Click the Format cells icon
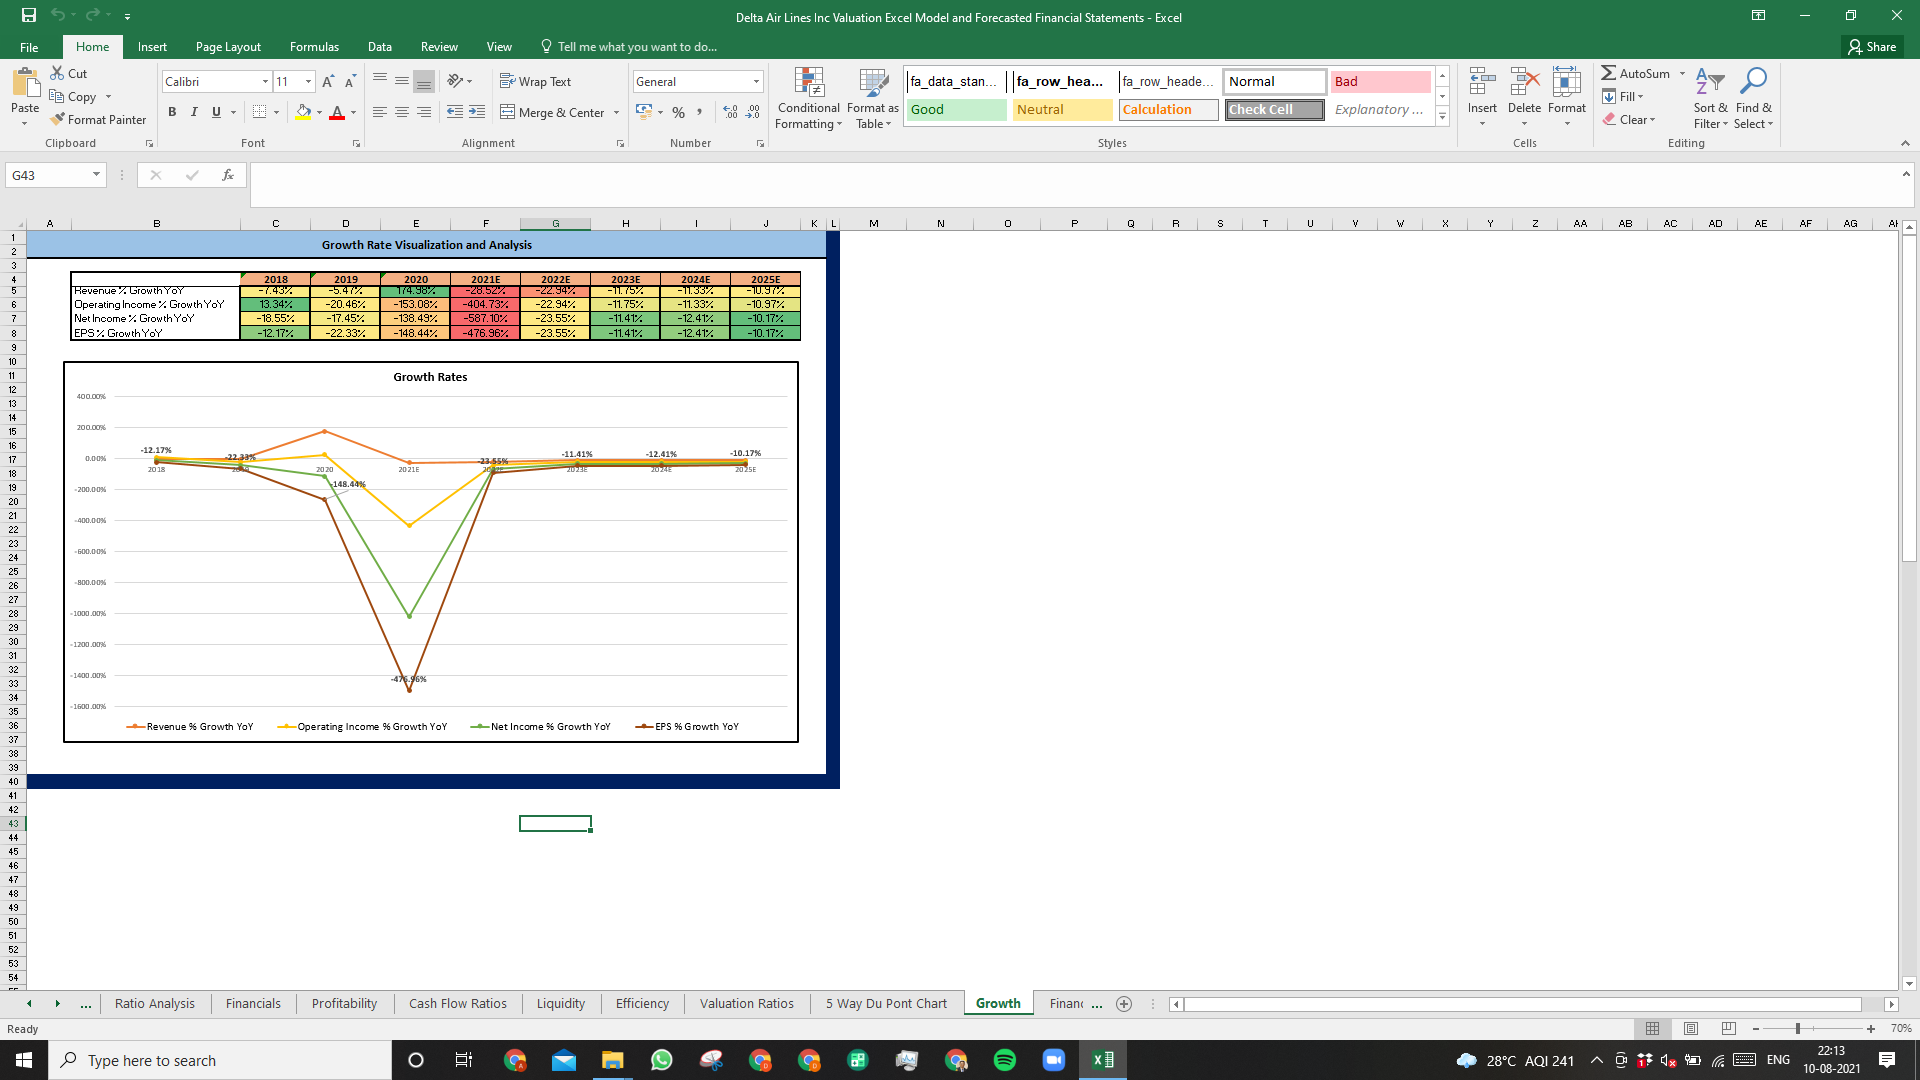Image resolution: width=1920 pixels, height=1080 pixels. click(1567, 82)
